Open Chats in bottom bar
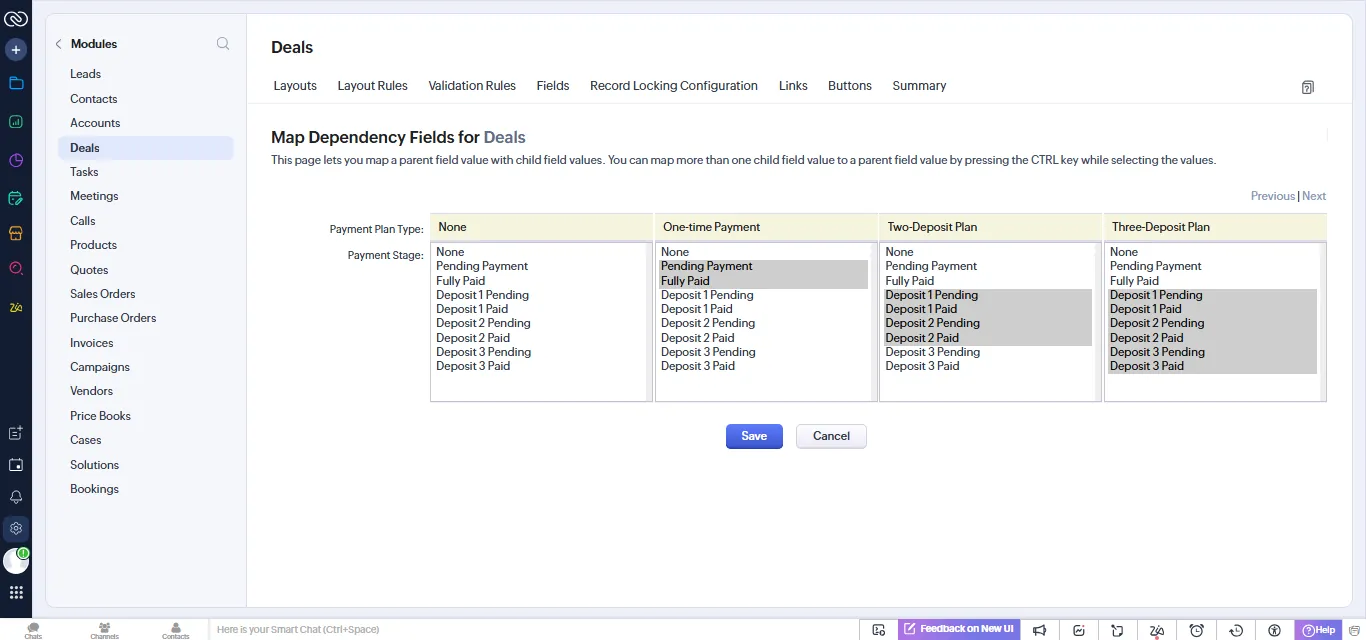The image size is (1366, 640). [33, 630]
